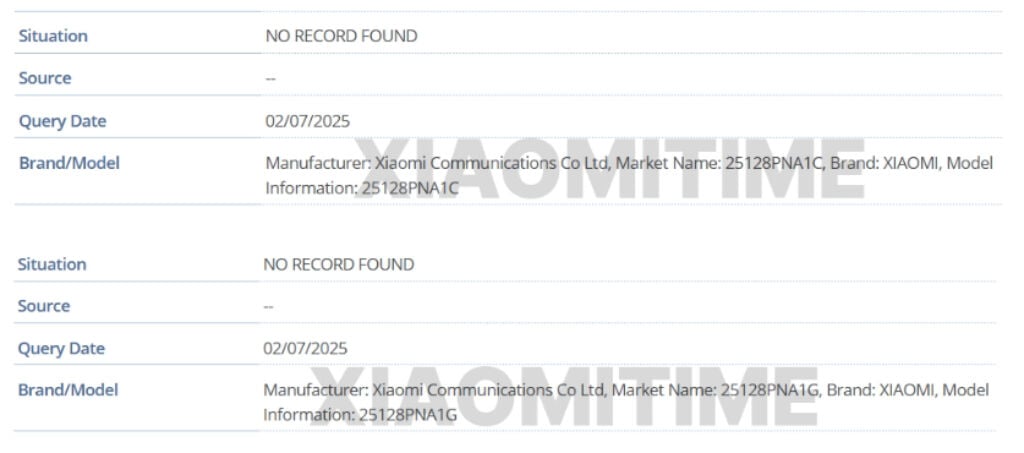
Task: Click the first Brand/Model label
Action: point(69,163)
